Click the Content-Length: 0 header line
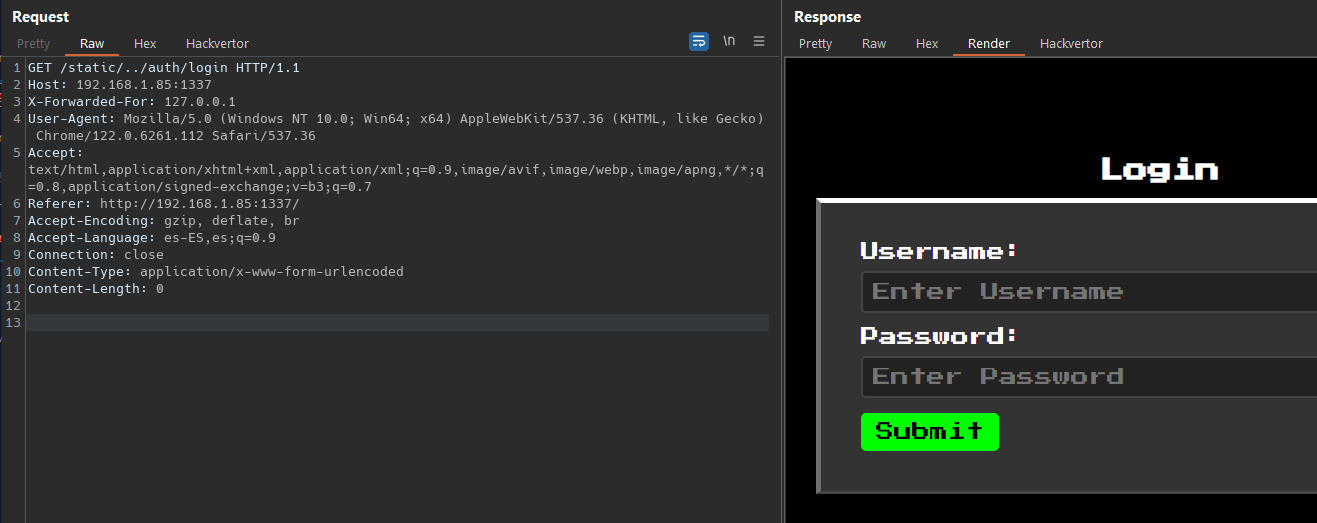Screen dimensions: 1317x523 (x=95, y=289)
